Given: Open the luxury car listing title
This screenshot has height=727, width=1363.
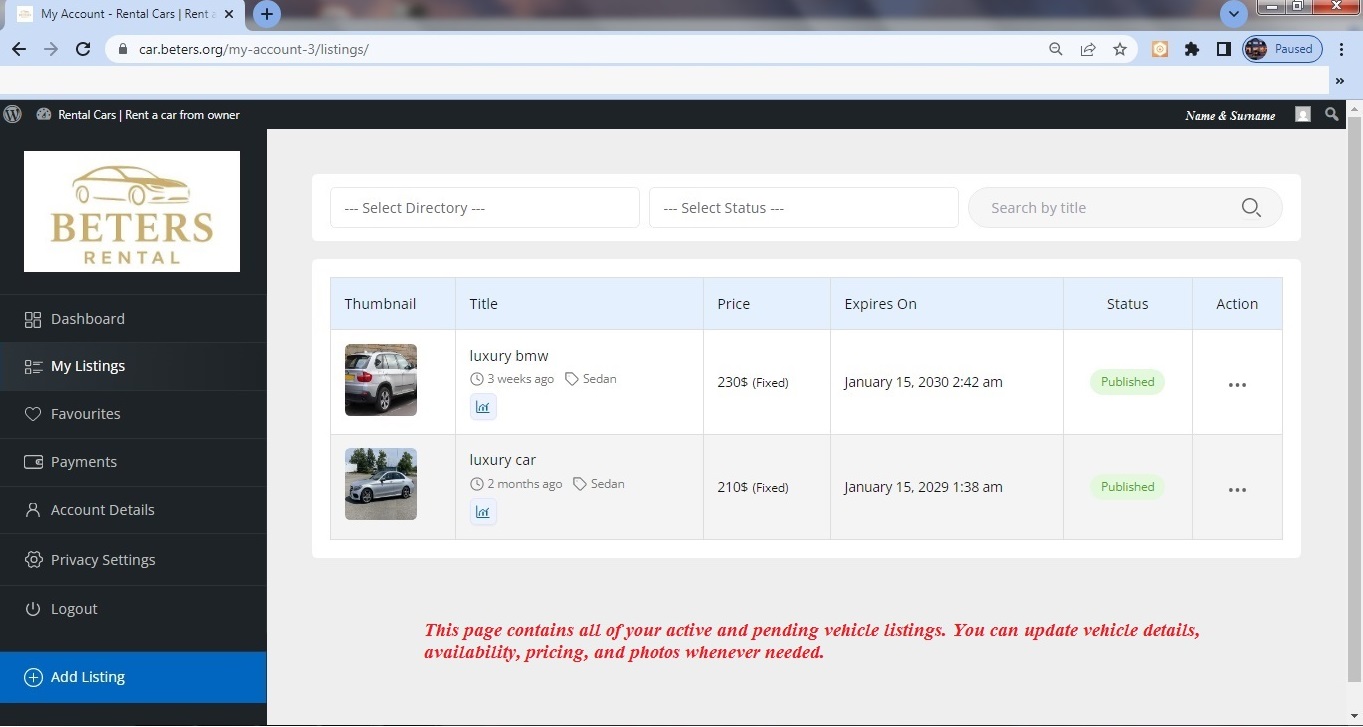Looking at the screenshot, I should click(503, 460).
